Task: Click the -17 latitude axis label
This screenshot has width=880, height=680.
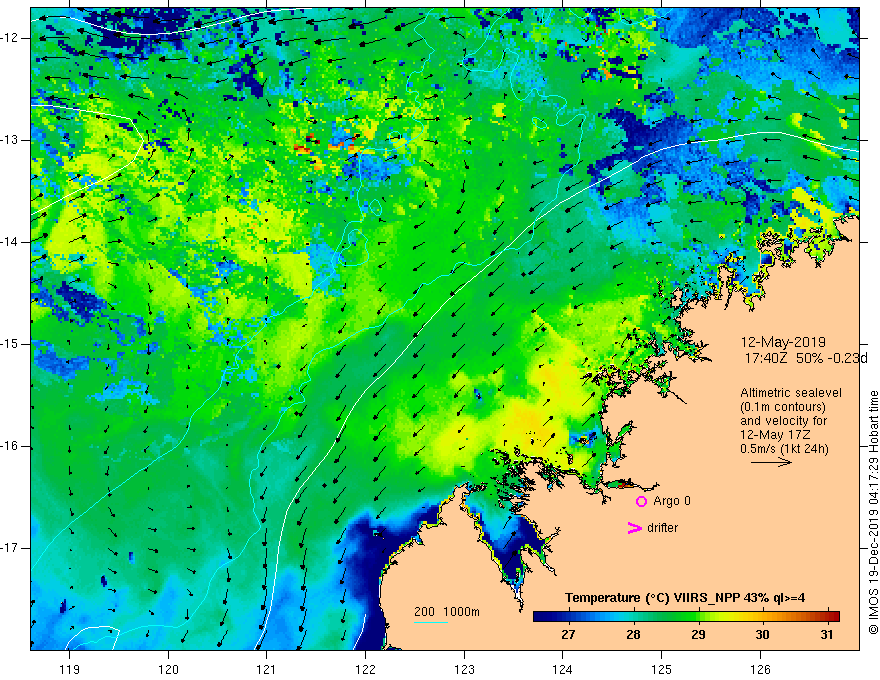Action: tap(10, 548)
